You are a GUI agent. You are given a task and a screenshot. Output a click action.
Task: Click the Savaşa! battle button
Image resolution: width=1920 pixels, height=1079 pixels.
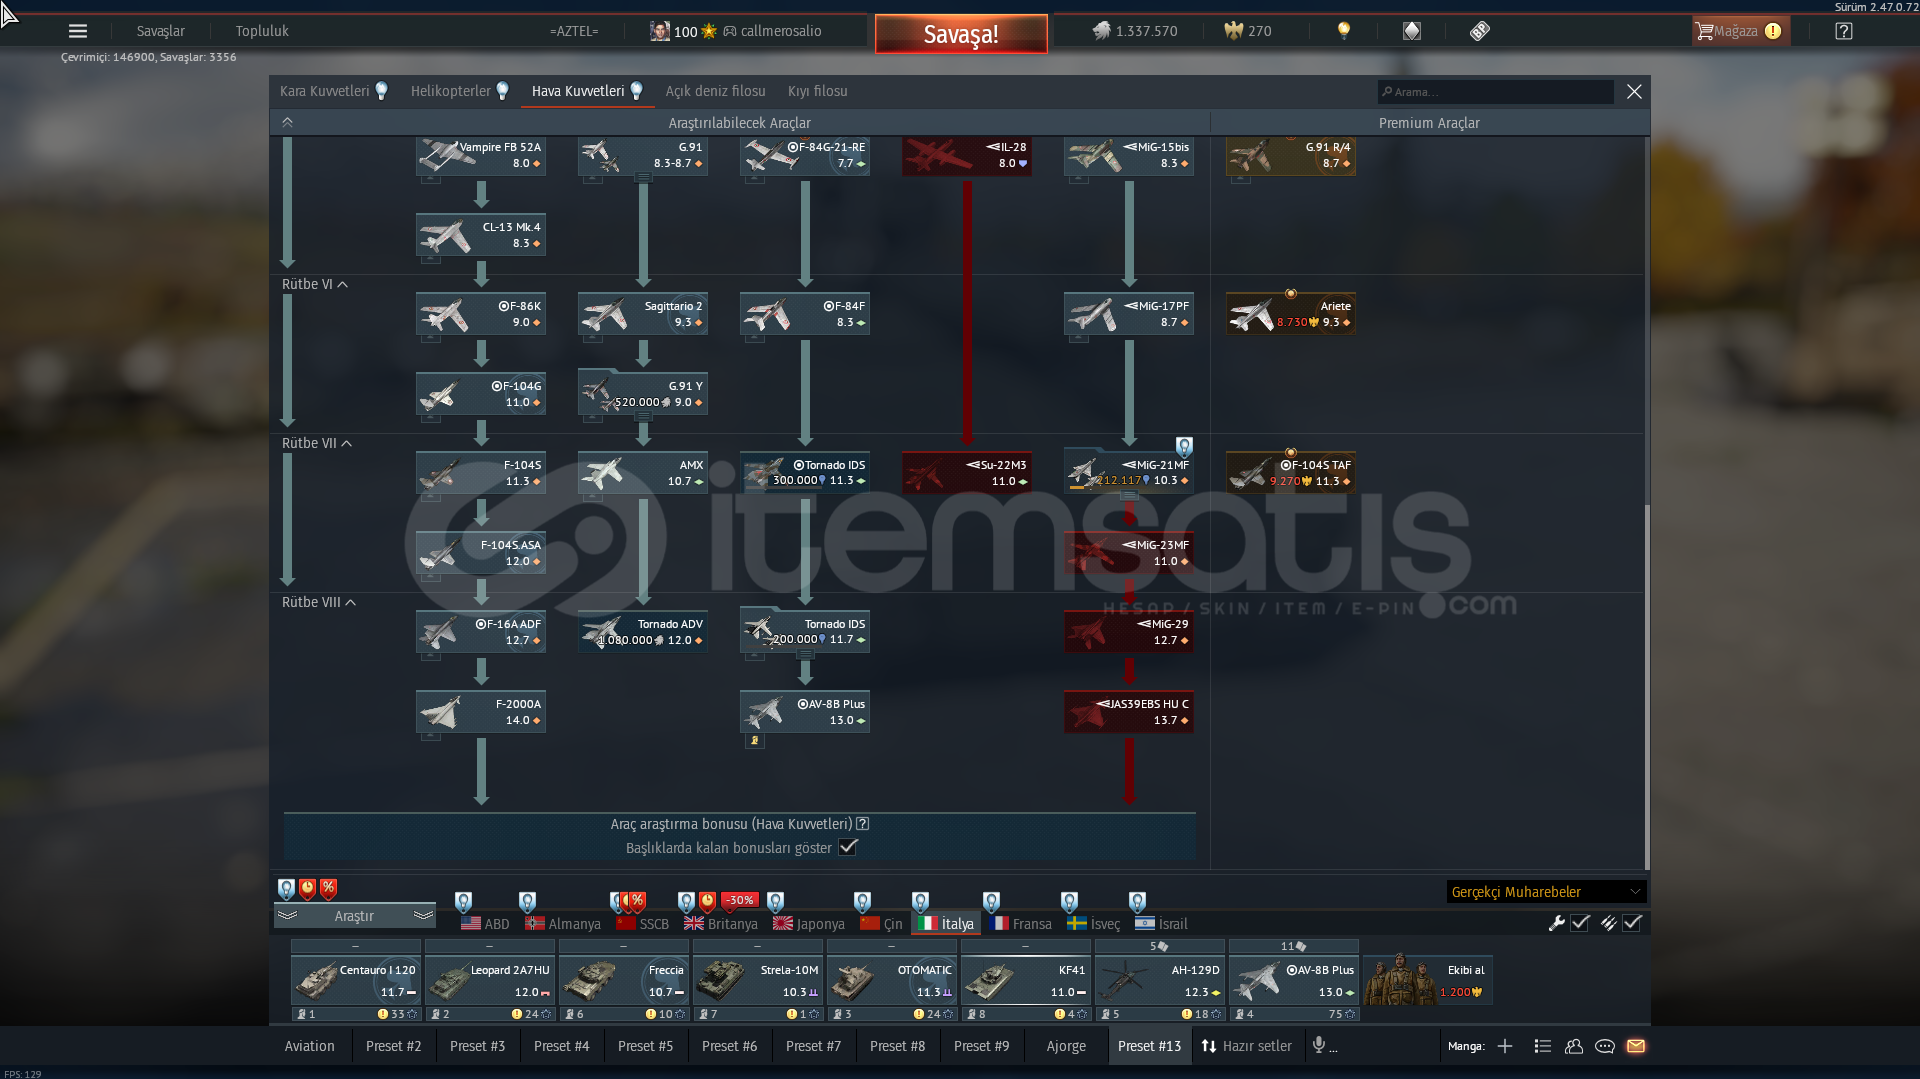[x=961, y=34]
